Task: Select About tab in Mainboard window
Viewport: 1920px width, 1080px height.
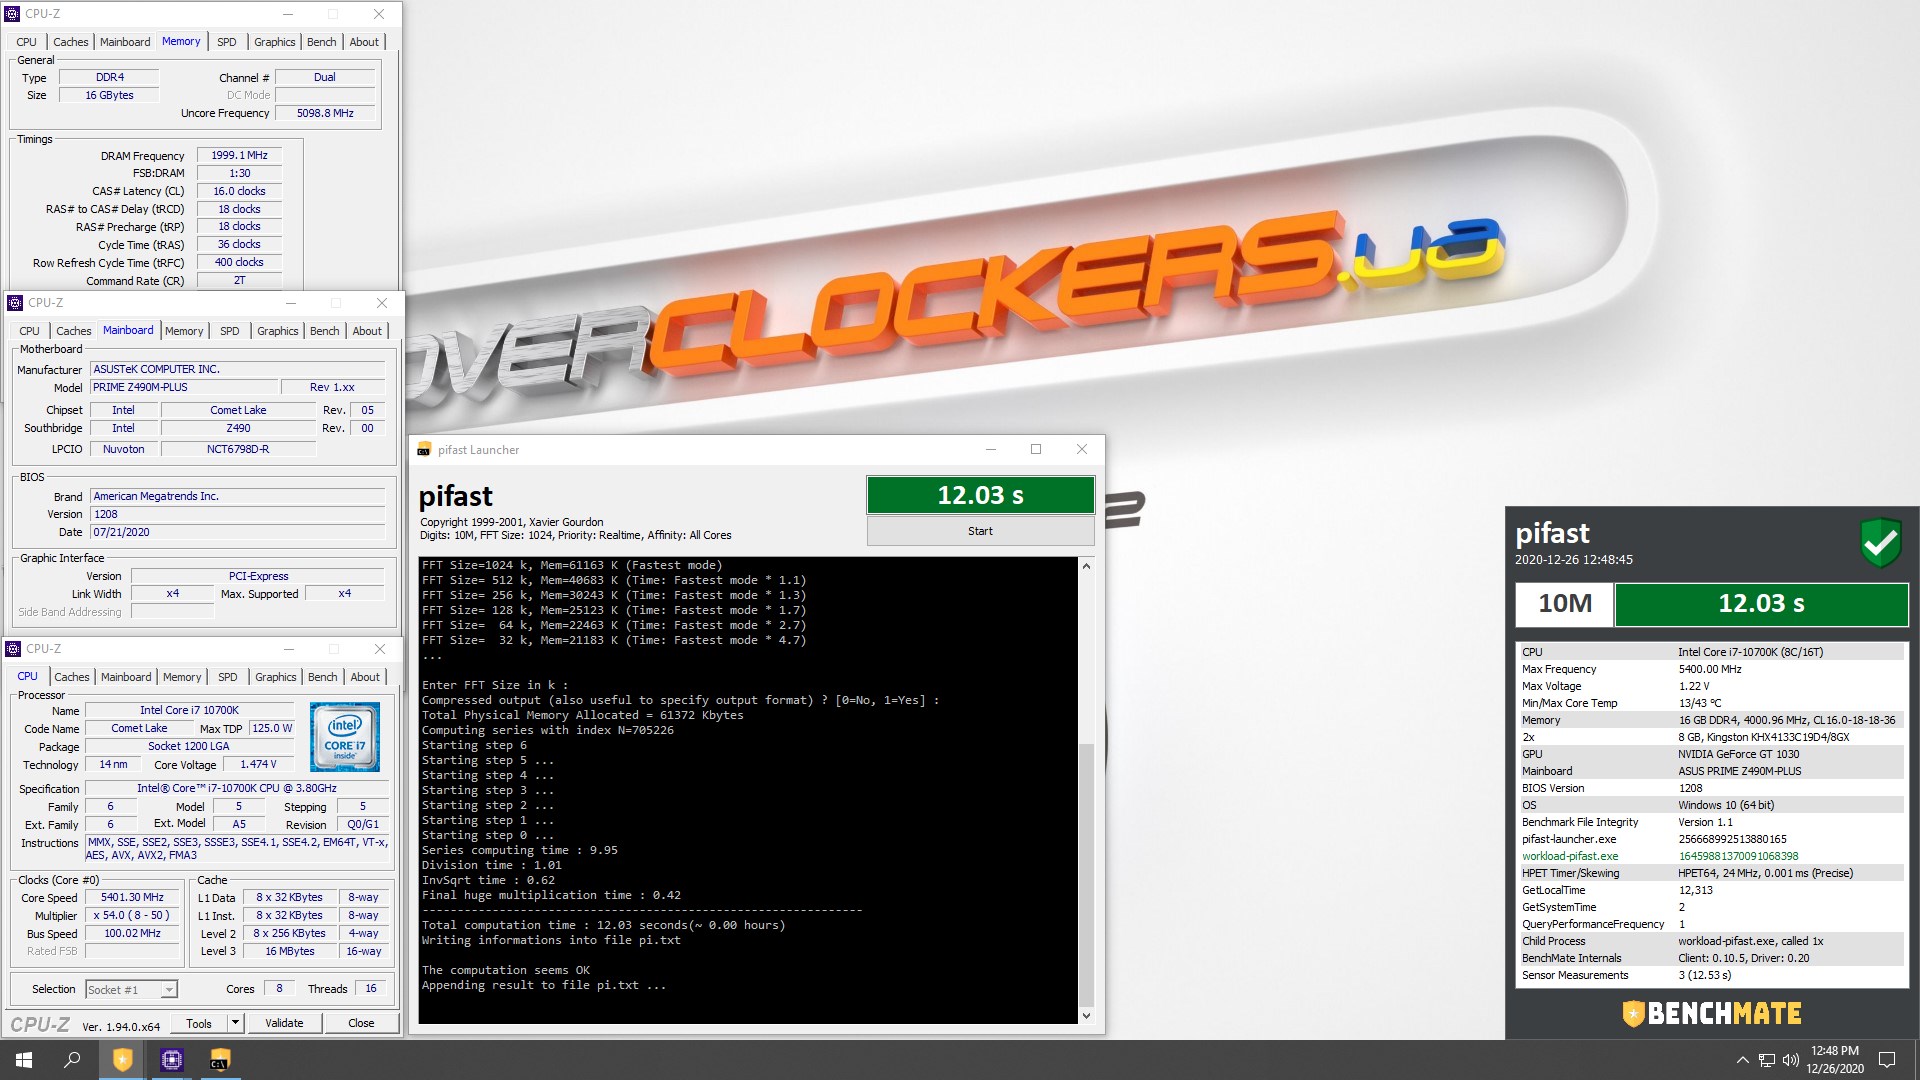Action: click(x=367, y=331)
